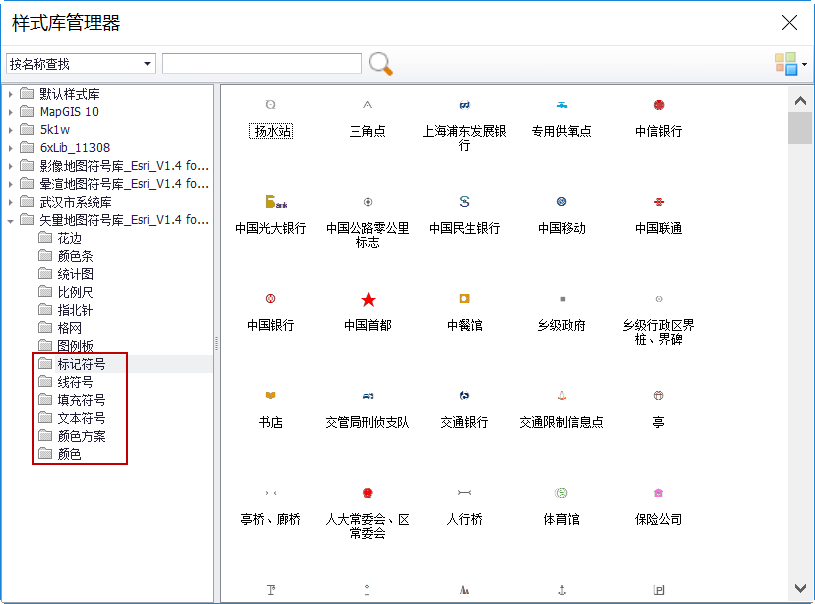The height and width of the screenshot is (604, 815).
Task: Select the 书店 symbol icon
Action: click(x=270, y=396)
